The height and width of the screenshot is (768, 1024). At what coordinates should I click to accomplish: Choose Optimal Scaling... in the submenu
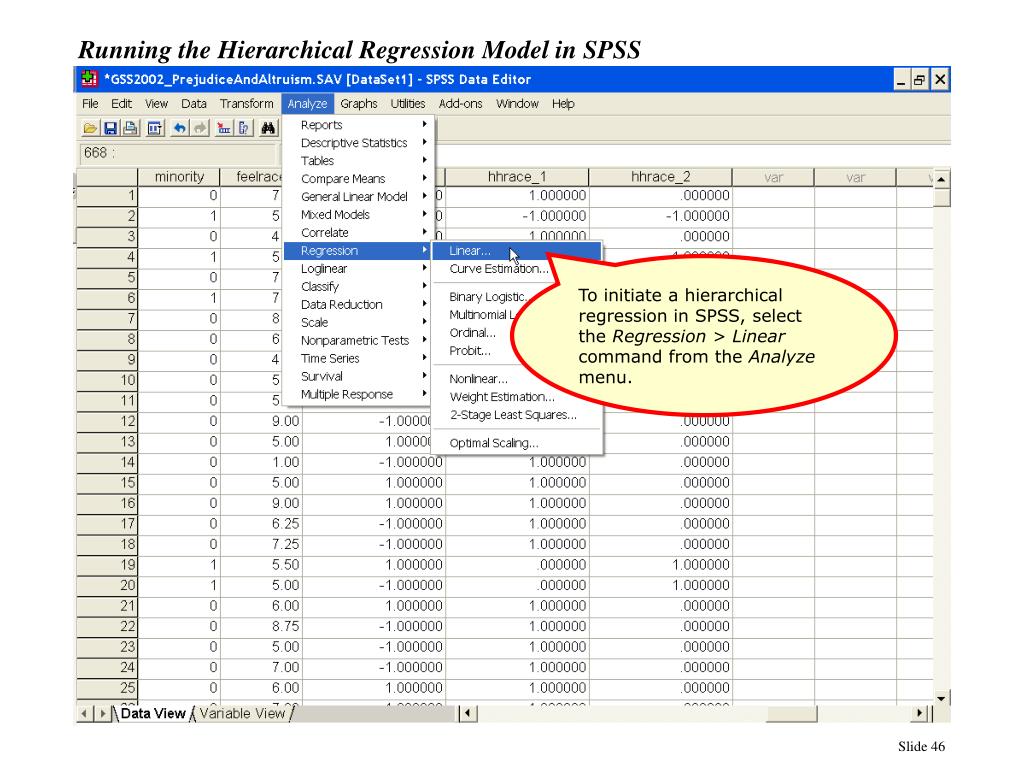494,443
